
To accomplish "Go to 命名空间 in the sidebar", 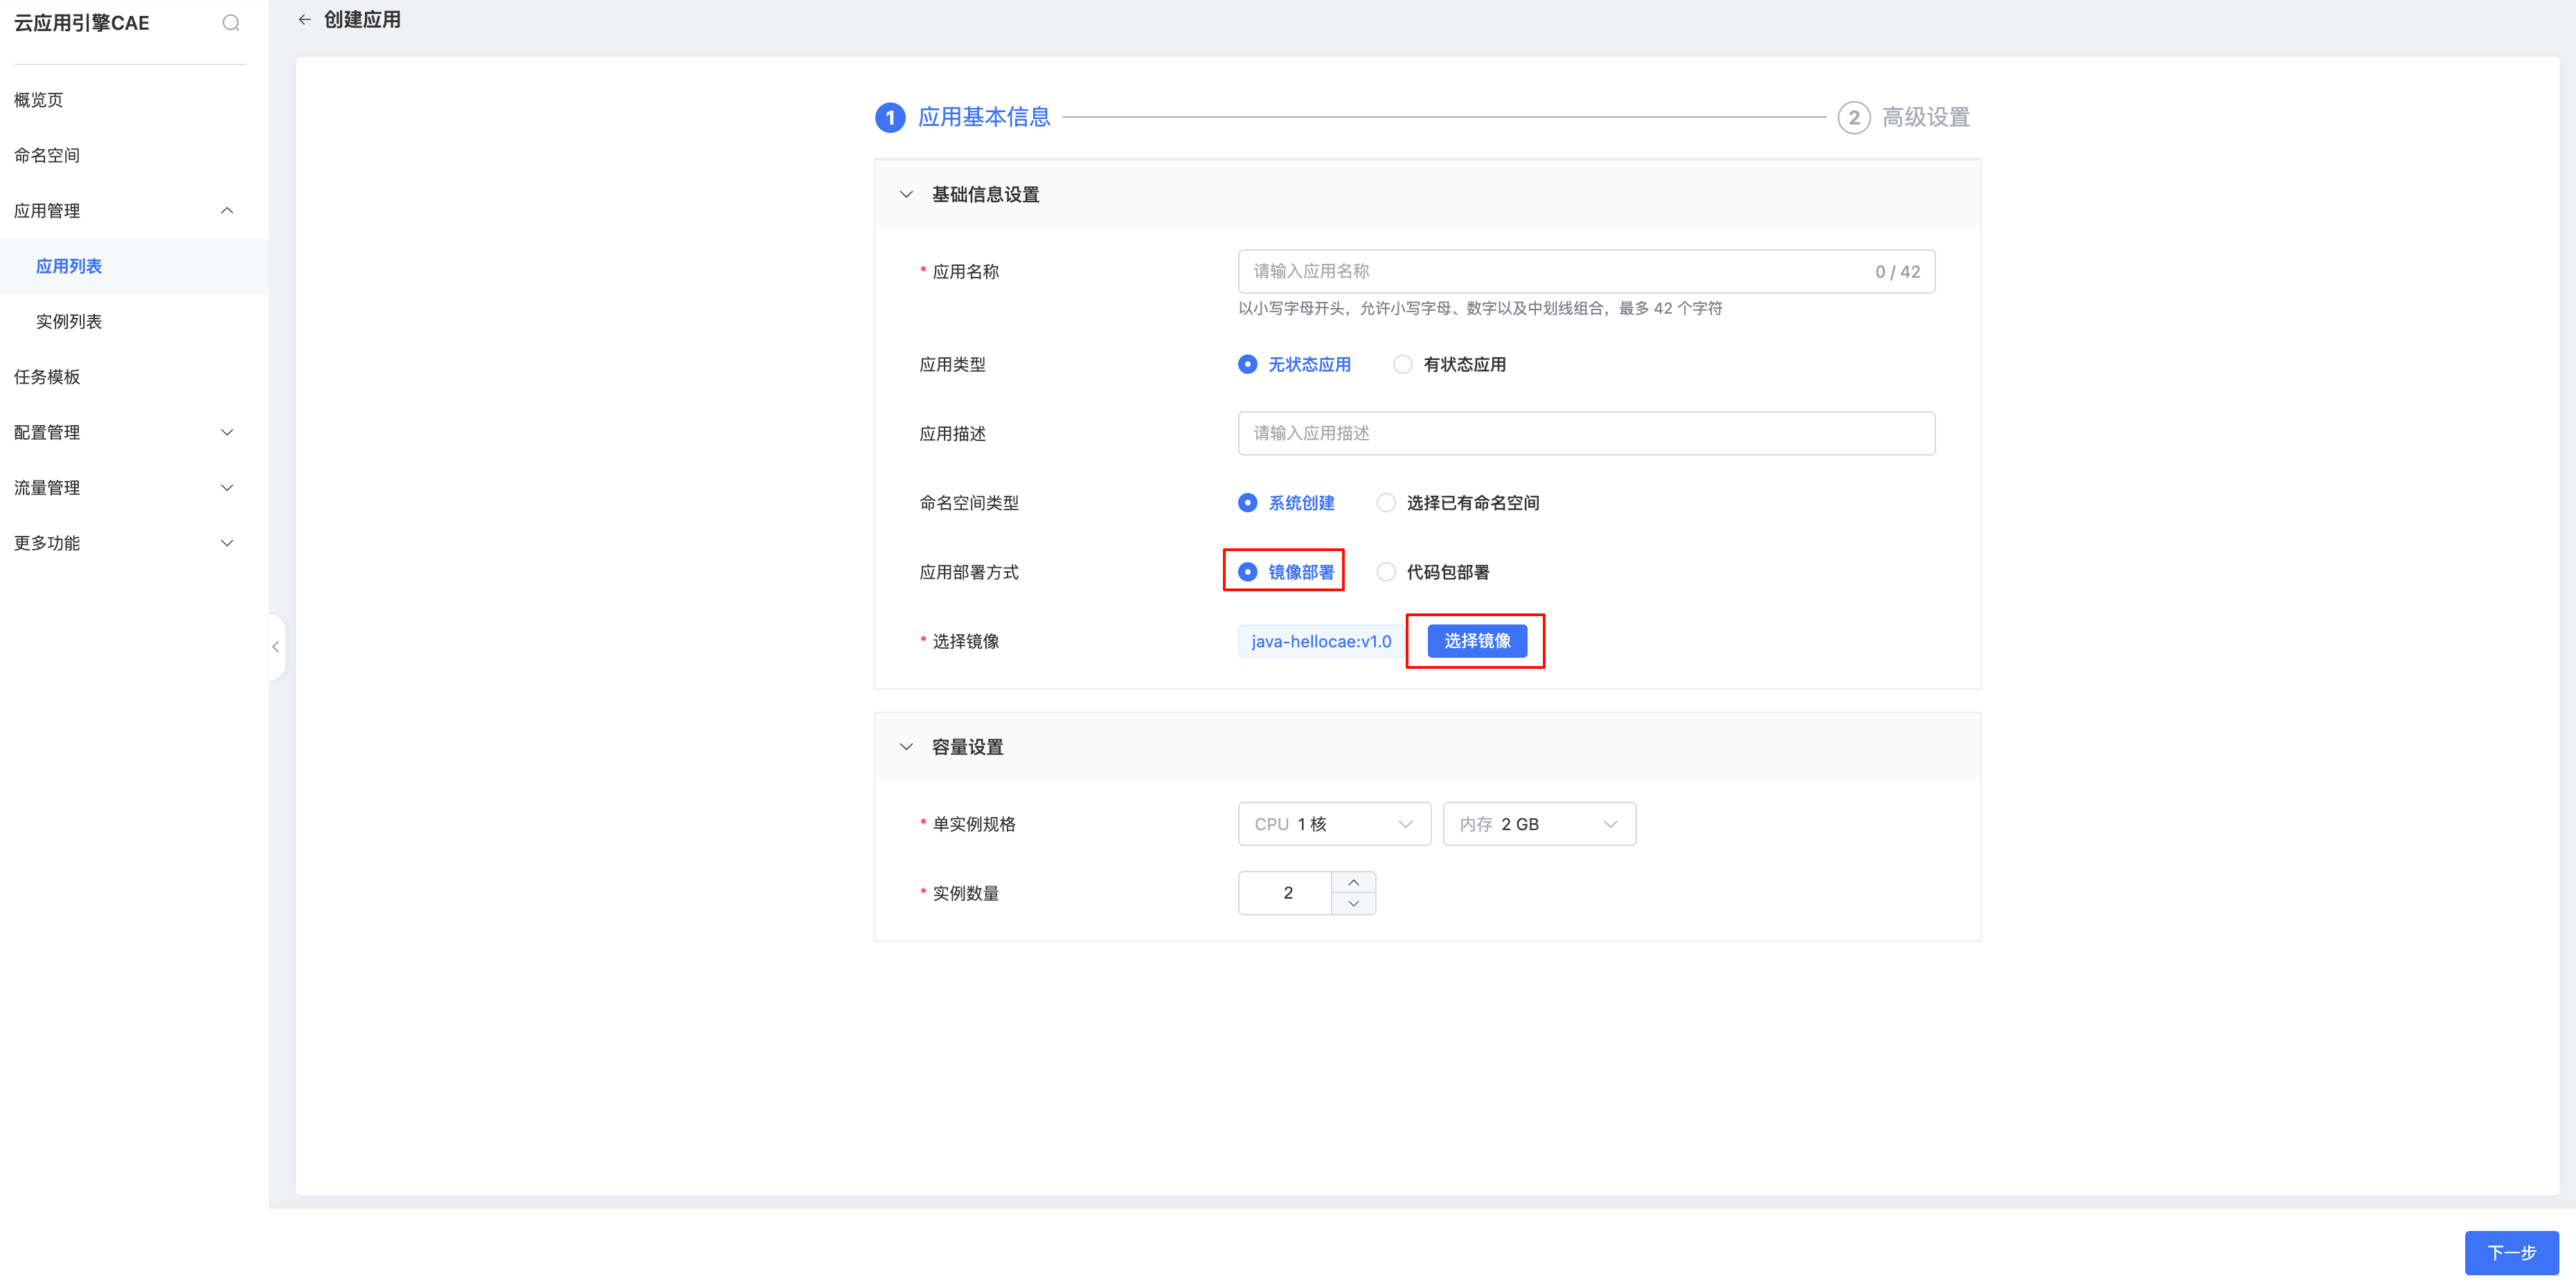I will pos(47,155).
